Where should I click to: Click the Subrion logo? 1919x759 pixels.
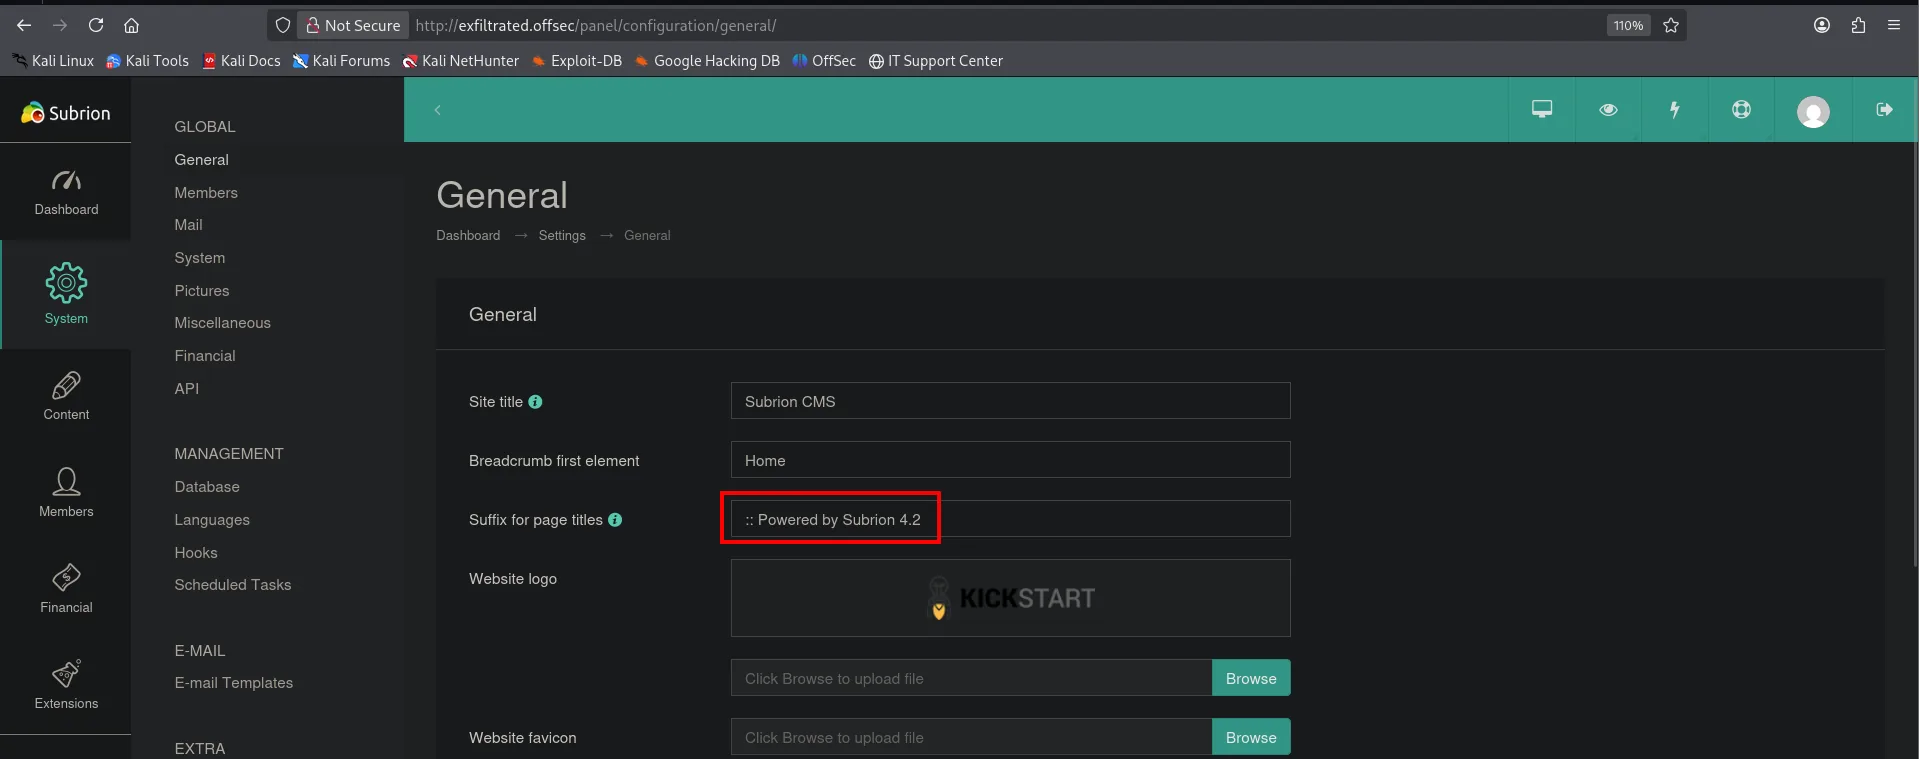click(66, 113)
